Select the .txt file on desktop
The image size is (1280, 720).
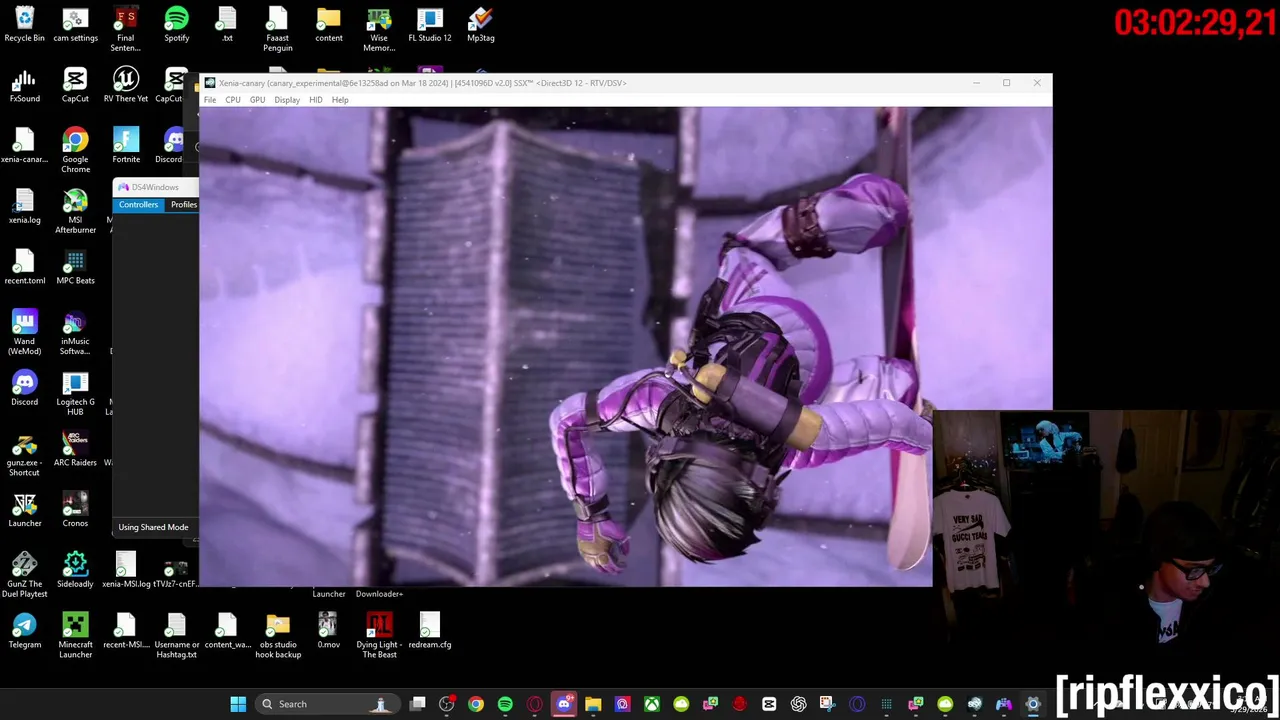click(x=227, y=26)
